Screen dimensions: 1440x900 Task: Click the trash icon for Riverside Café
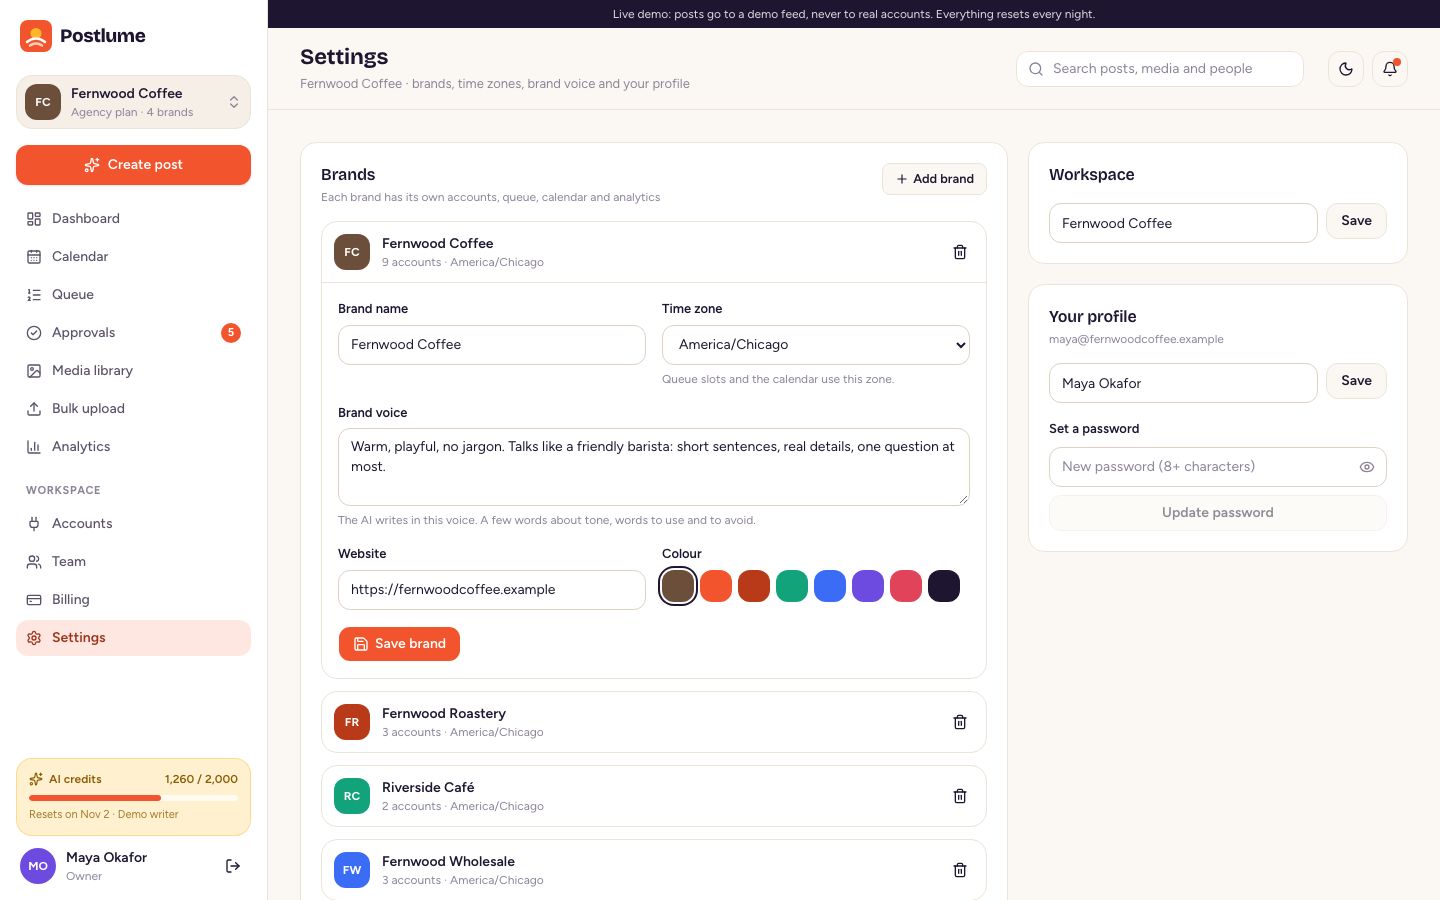coord(960,796)
